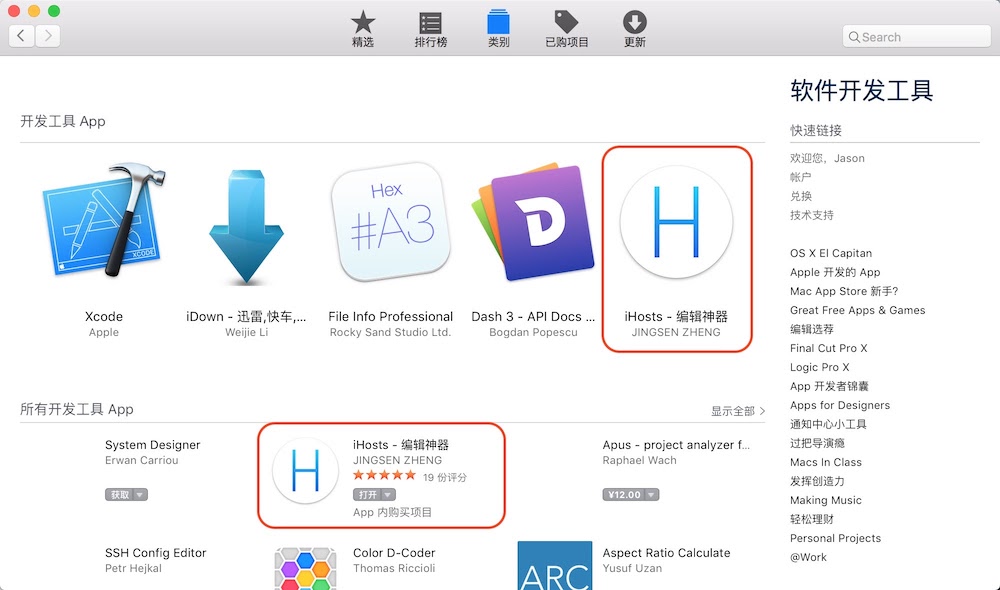Click the ¥12.00 price button for Apus

[624, 494]
